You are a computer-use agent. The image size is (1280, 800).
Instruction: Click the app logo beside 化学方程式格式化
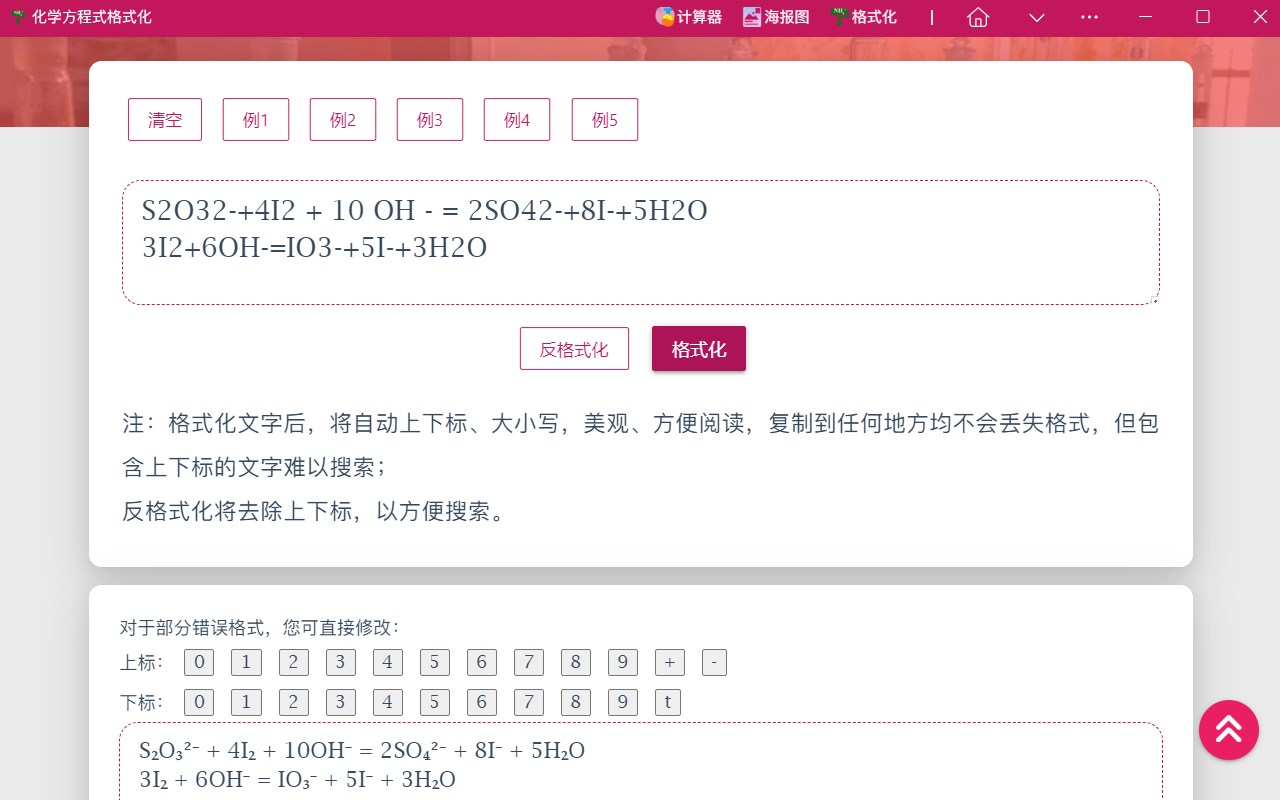click(x=18, y=17)
